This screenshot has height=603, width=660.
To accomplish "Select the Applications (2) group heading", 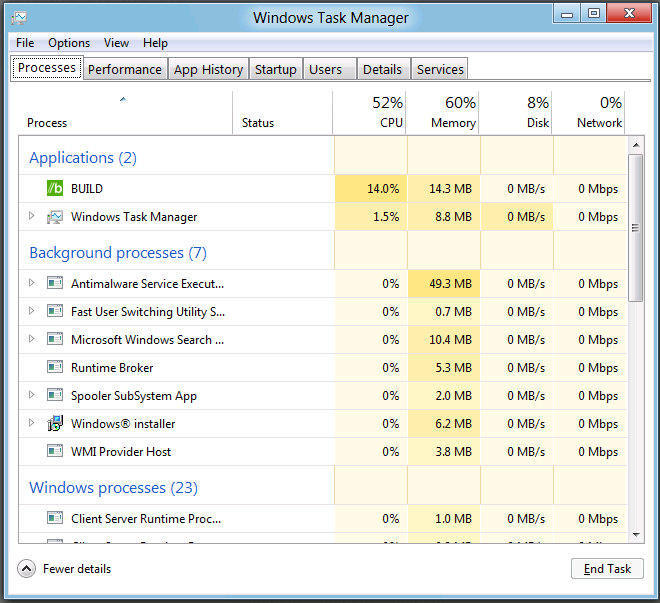I will [83, 158].
